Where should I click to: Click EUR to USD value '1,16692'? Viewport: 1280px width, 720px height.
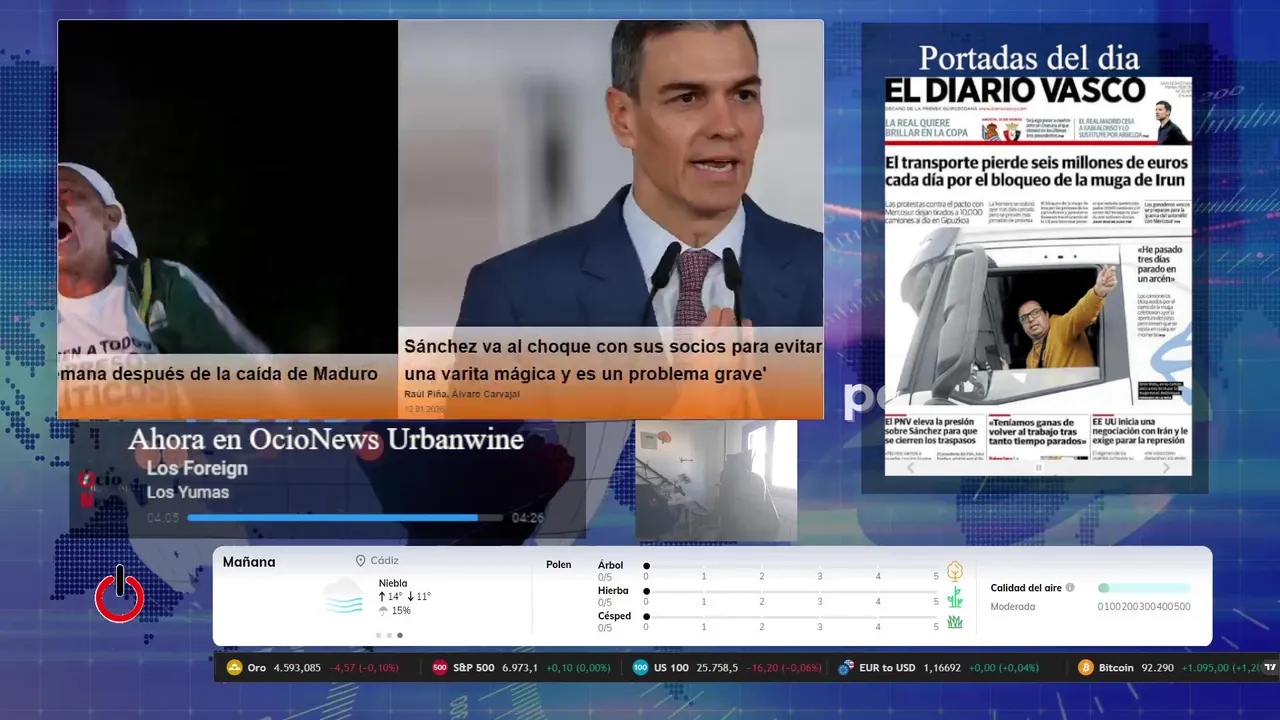(941, 667)
